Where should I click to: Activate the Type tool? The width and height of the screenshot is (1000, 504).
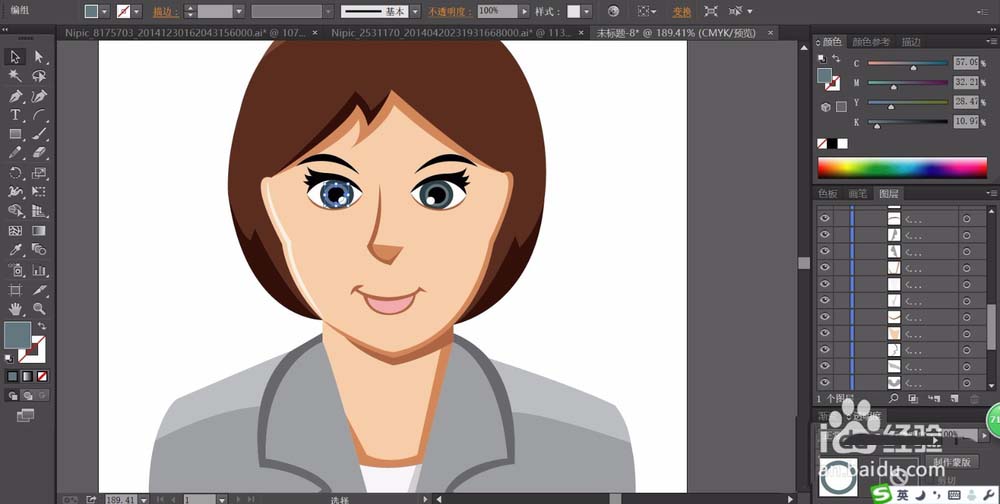(16, 115)
